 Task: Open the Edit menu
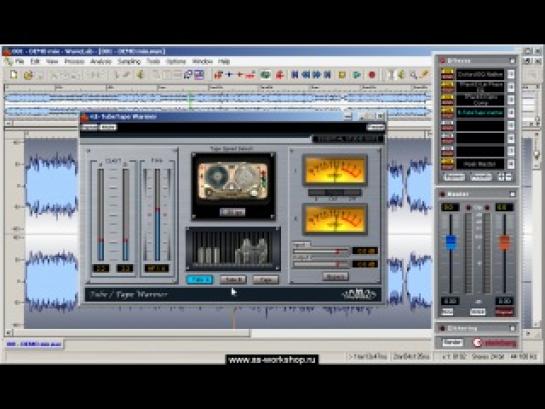click(x=35, y=62)
